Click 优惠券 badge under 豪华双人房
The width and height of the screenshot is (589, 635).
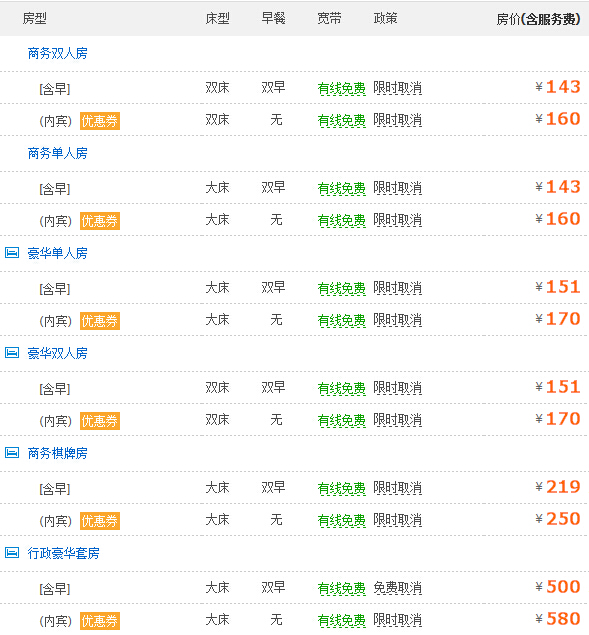click(100, 421)
